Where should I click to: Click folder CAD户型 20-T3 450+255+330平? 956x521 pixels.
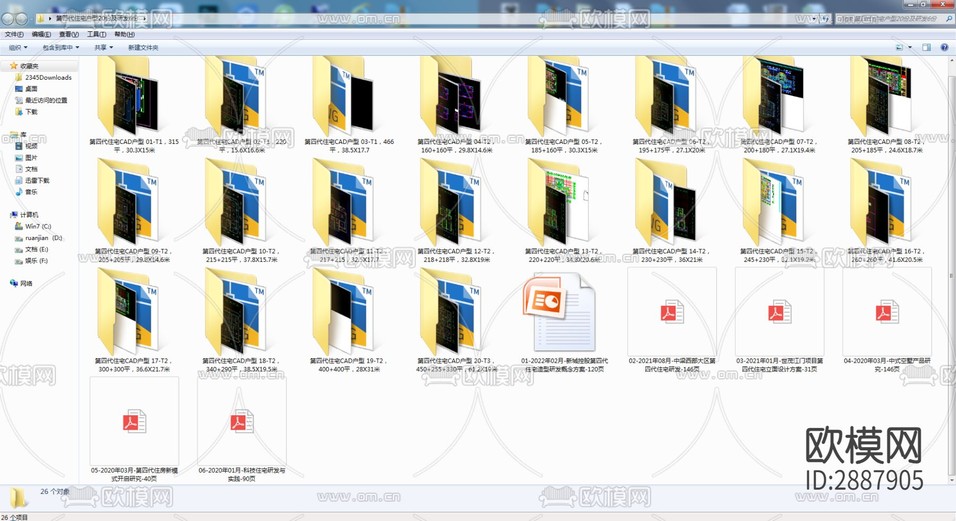(457, 321)
